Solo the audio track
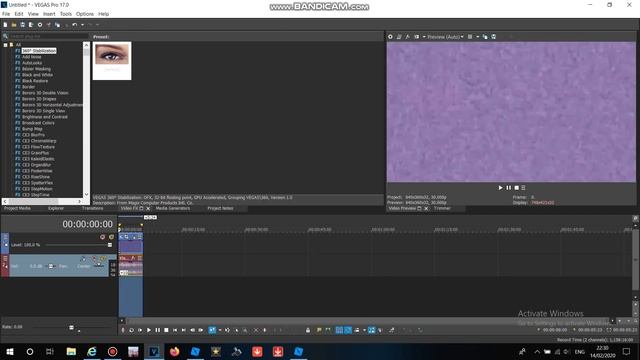Screen dimensions: 640x360 pyautogui.click(x=103, y=259)
